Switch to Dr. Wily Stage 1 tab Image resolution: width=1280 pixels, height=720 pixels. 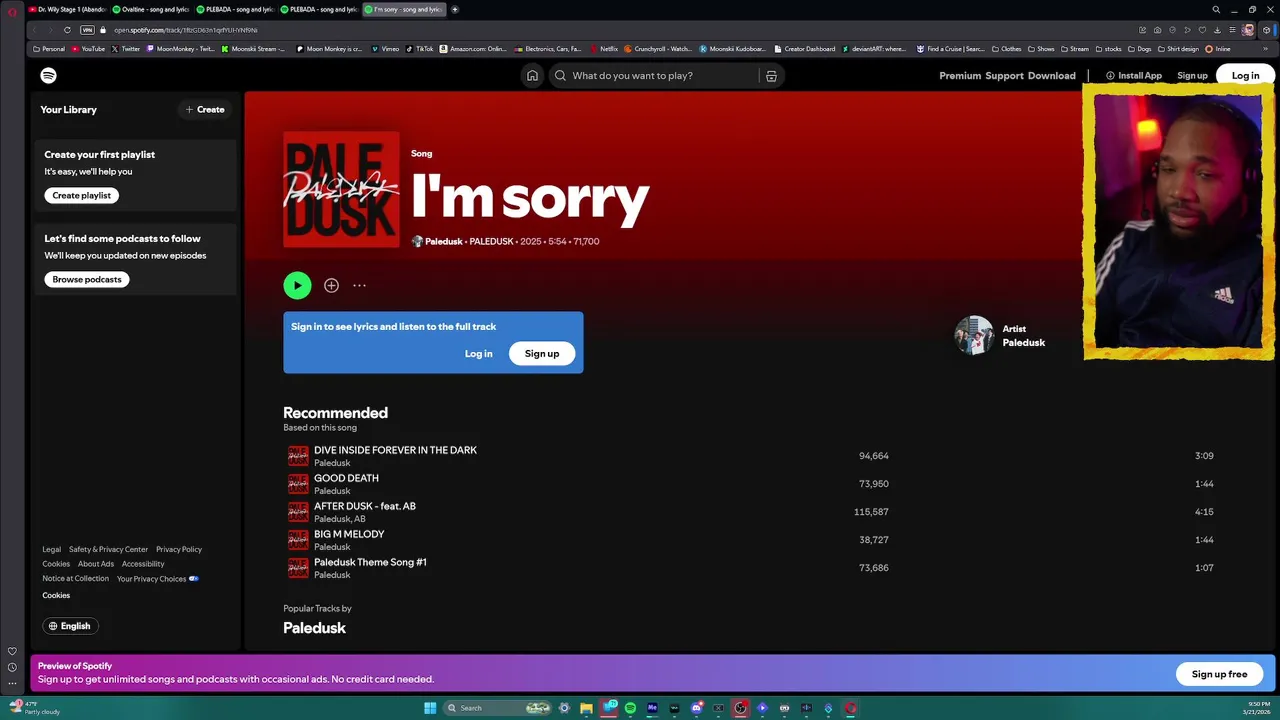pyautogui.click(x=67, y=9)
